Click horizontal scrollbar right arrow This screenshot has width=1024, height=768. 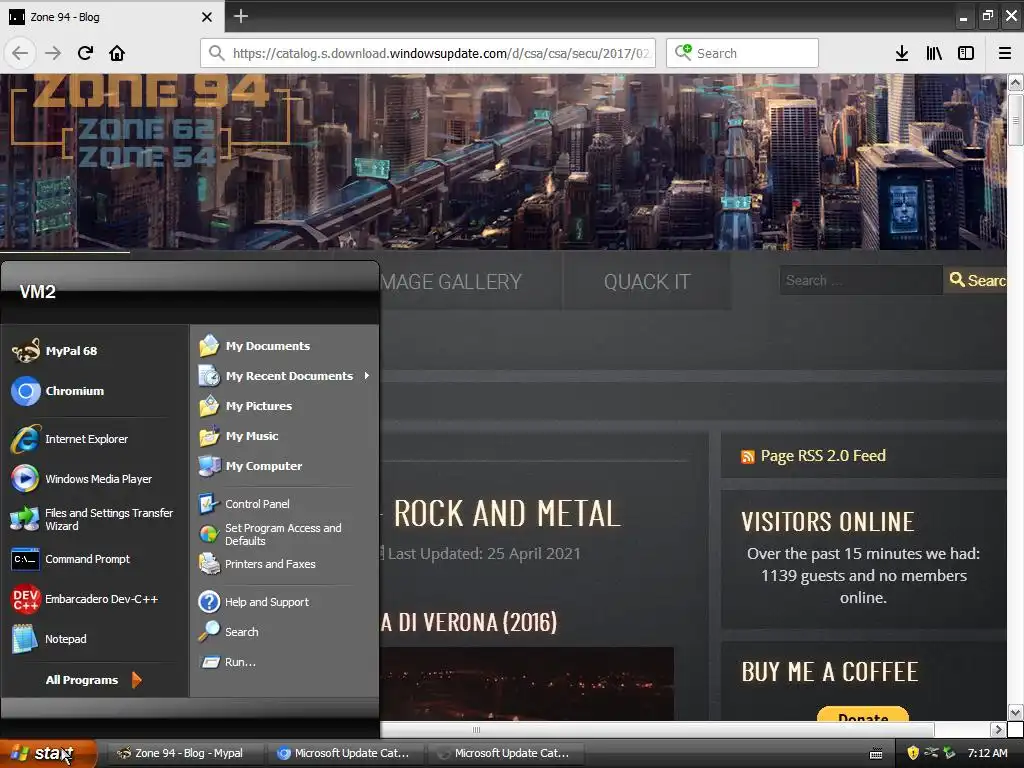click(997, 729)
